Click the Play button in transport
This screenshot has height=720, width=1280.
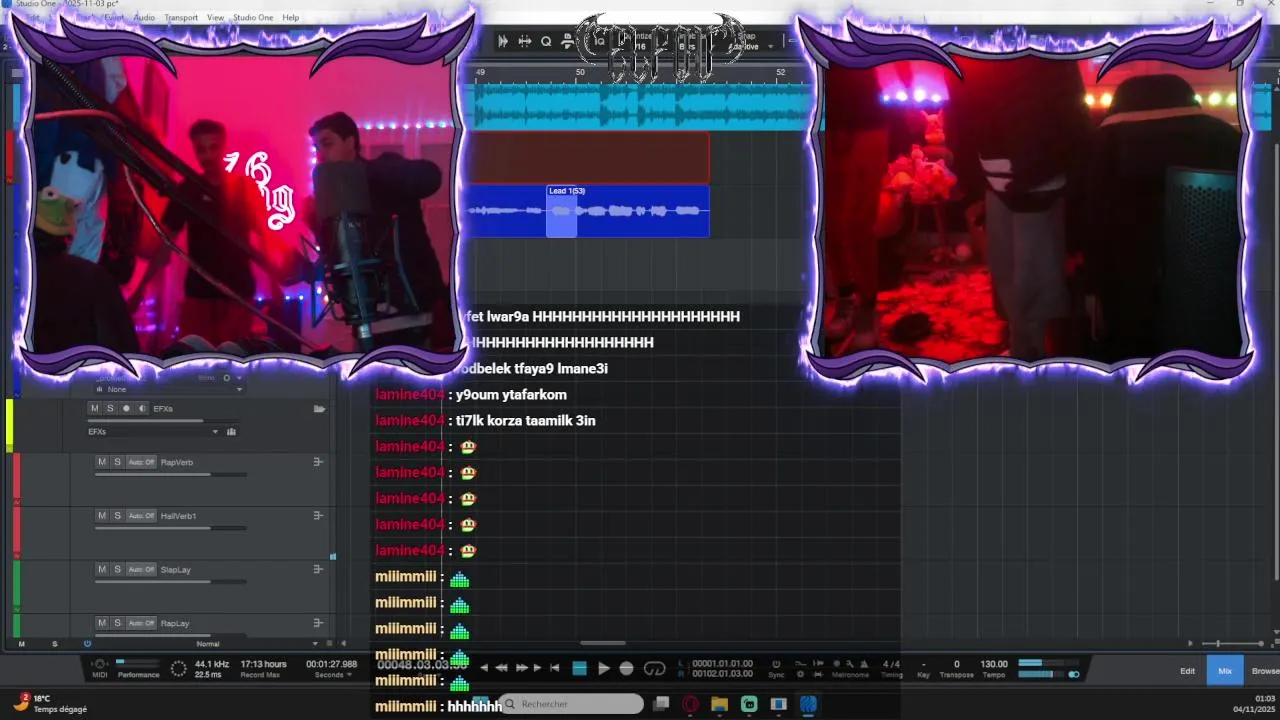click(x=603, y=668)
